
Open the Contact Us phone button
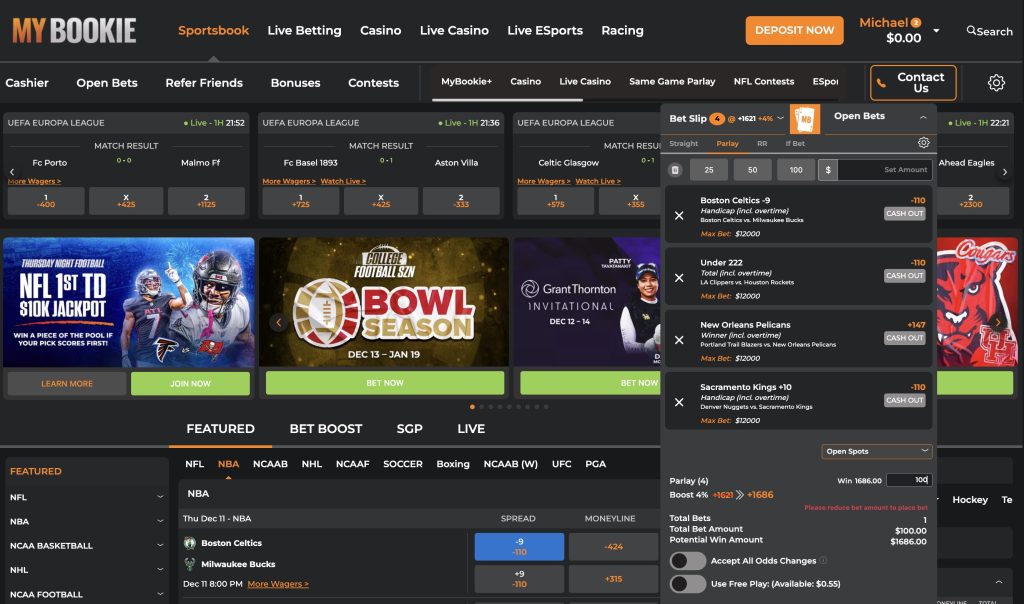912,82
